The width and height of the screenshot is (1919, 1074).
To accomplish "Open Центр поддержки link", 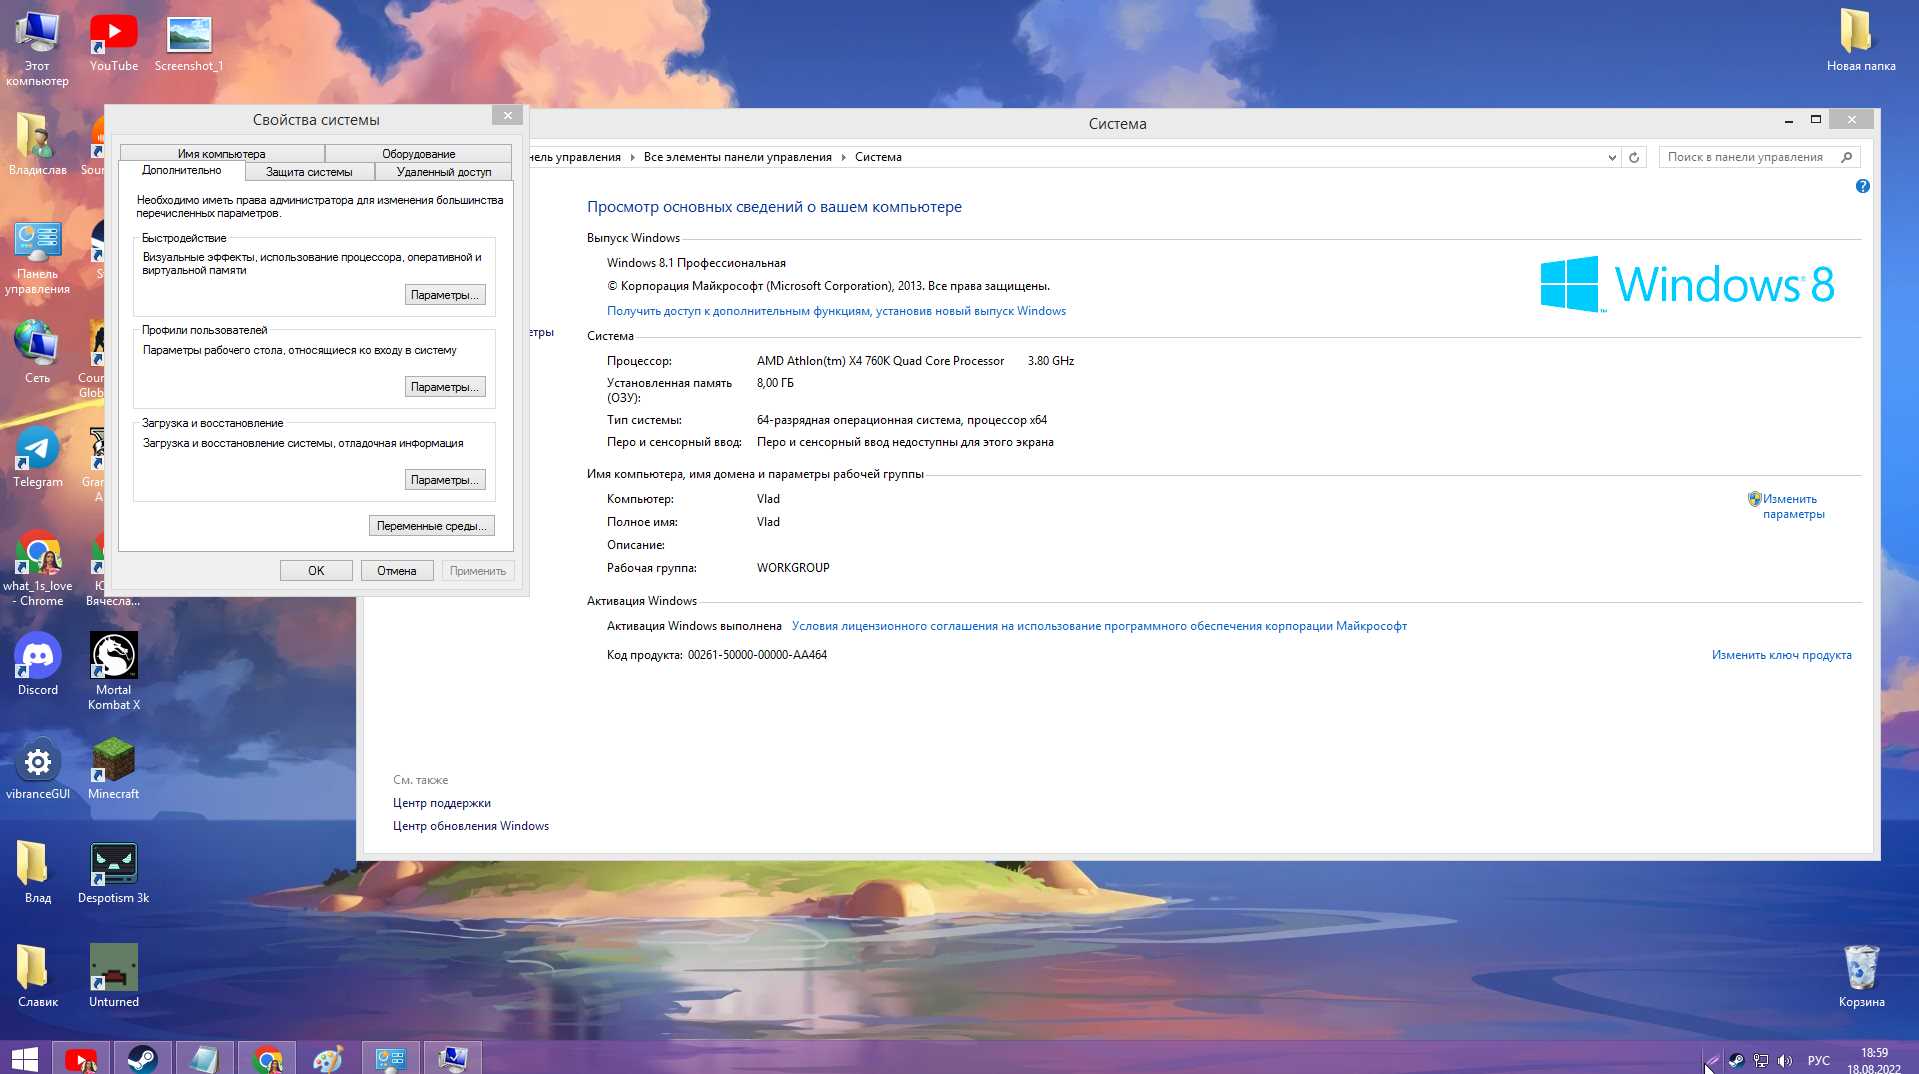I will click(x=442, y=803).
